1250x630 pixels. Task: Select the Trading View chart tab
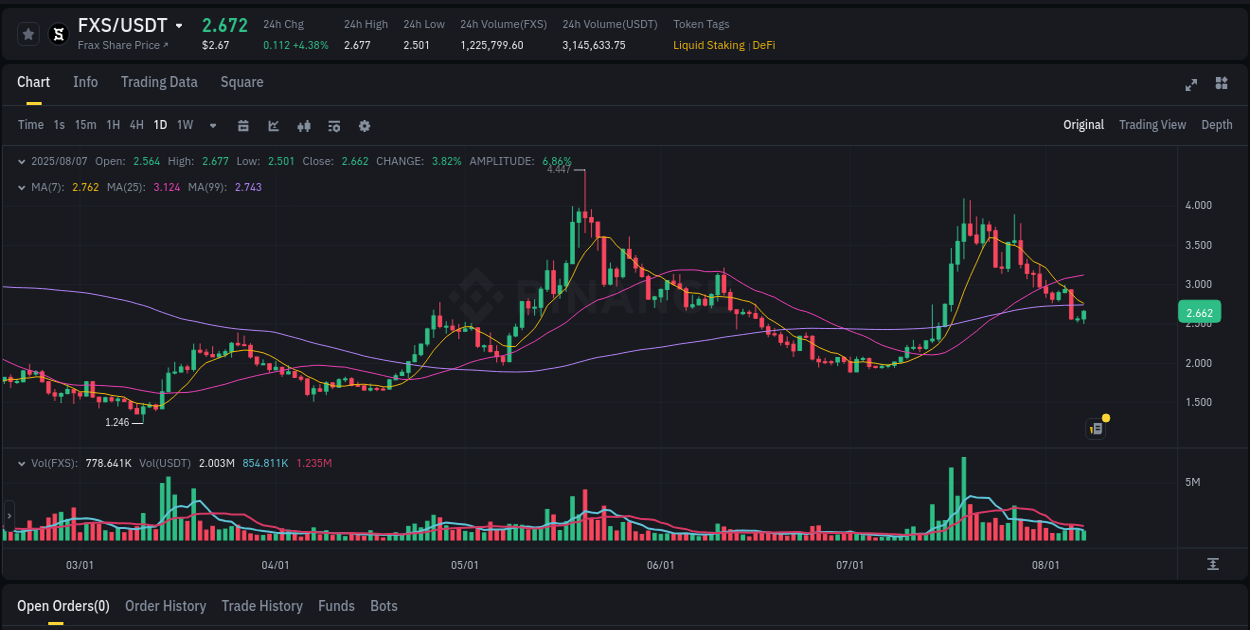[x=1152, y=125]
